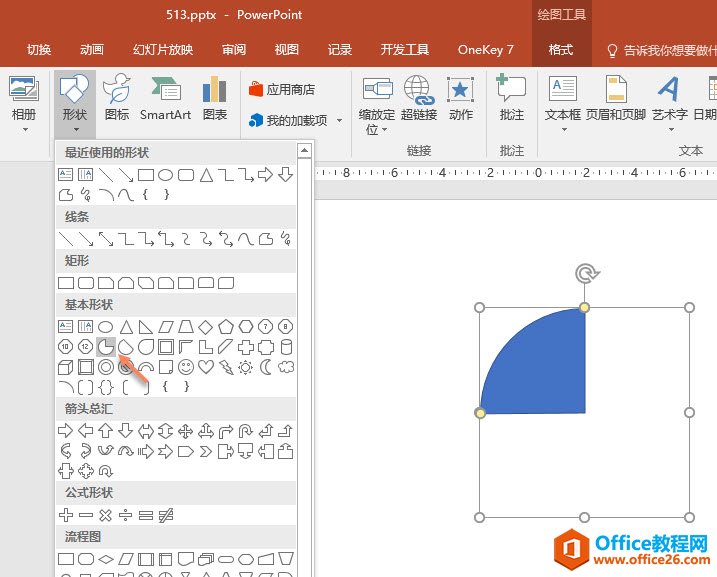
Task: Select the Right Arrow block arrow
Action: [x=66, y=431]
